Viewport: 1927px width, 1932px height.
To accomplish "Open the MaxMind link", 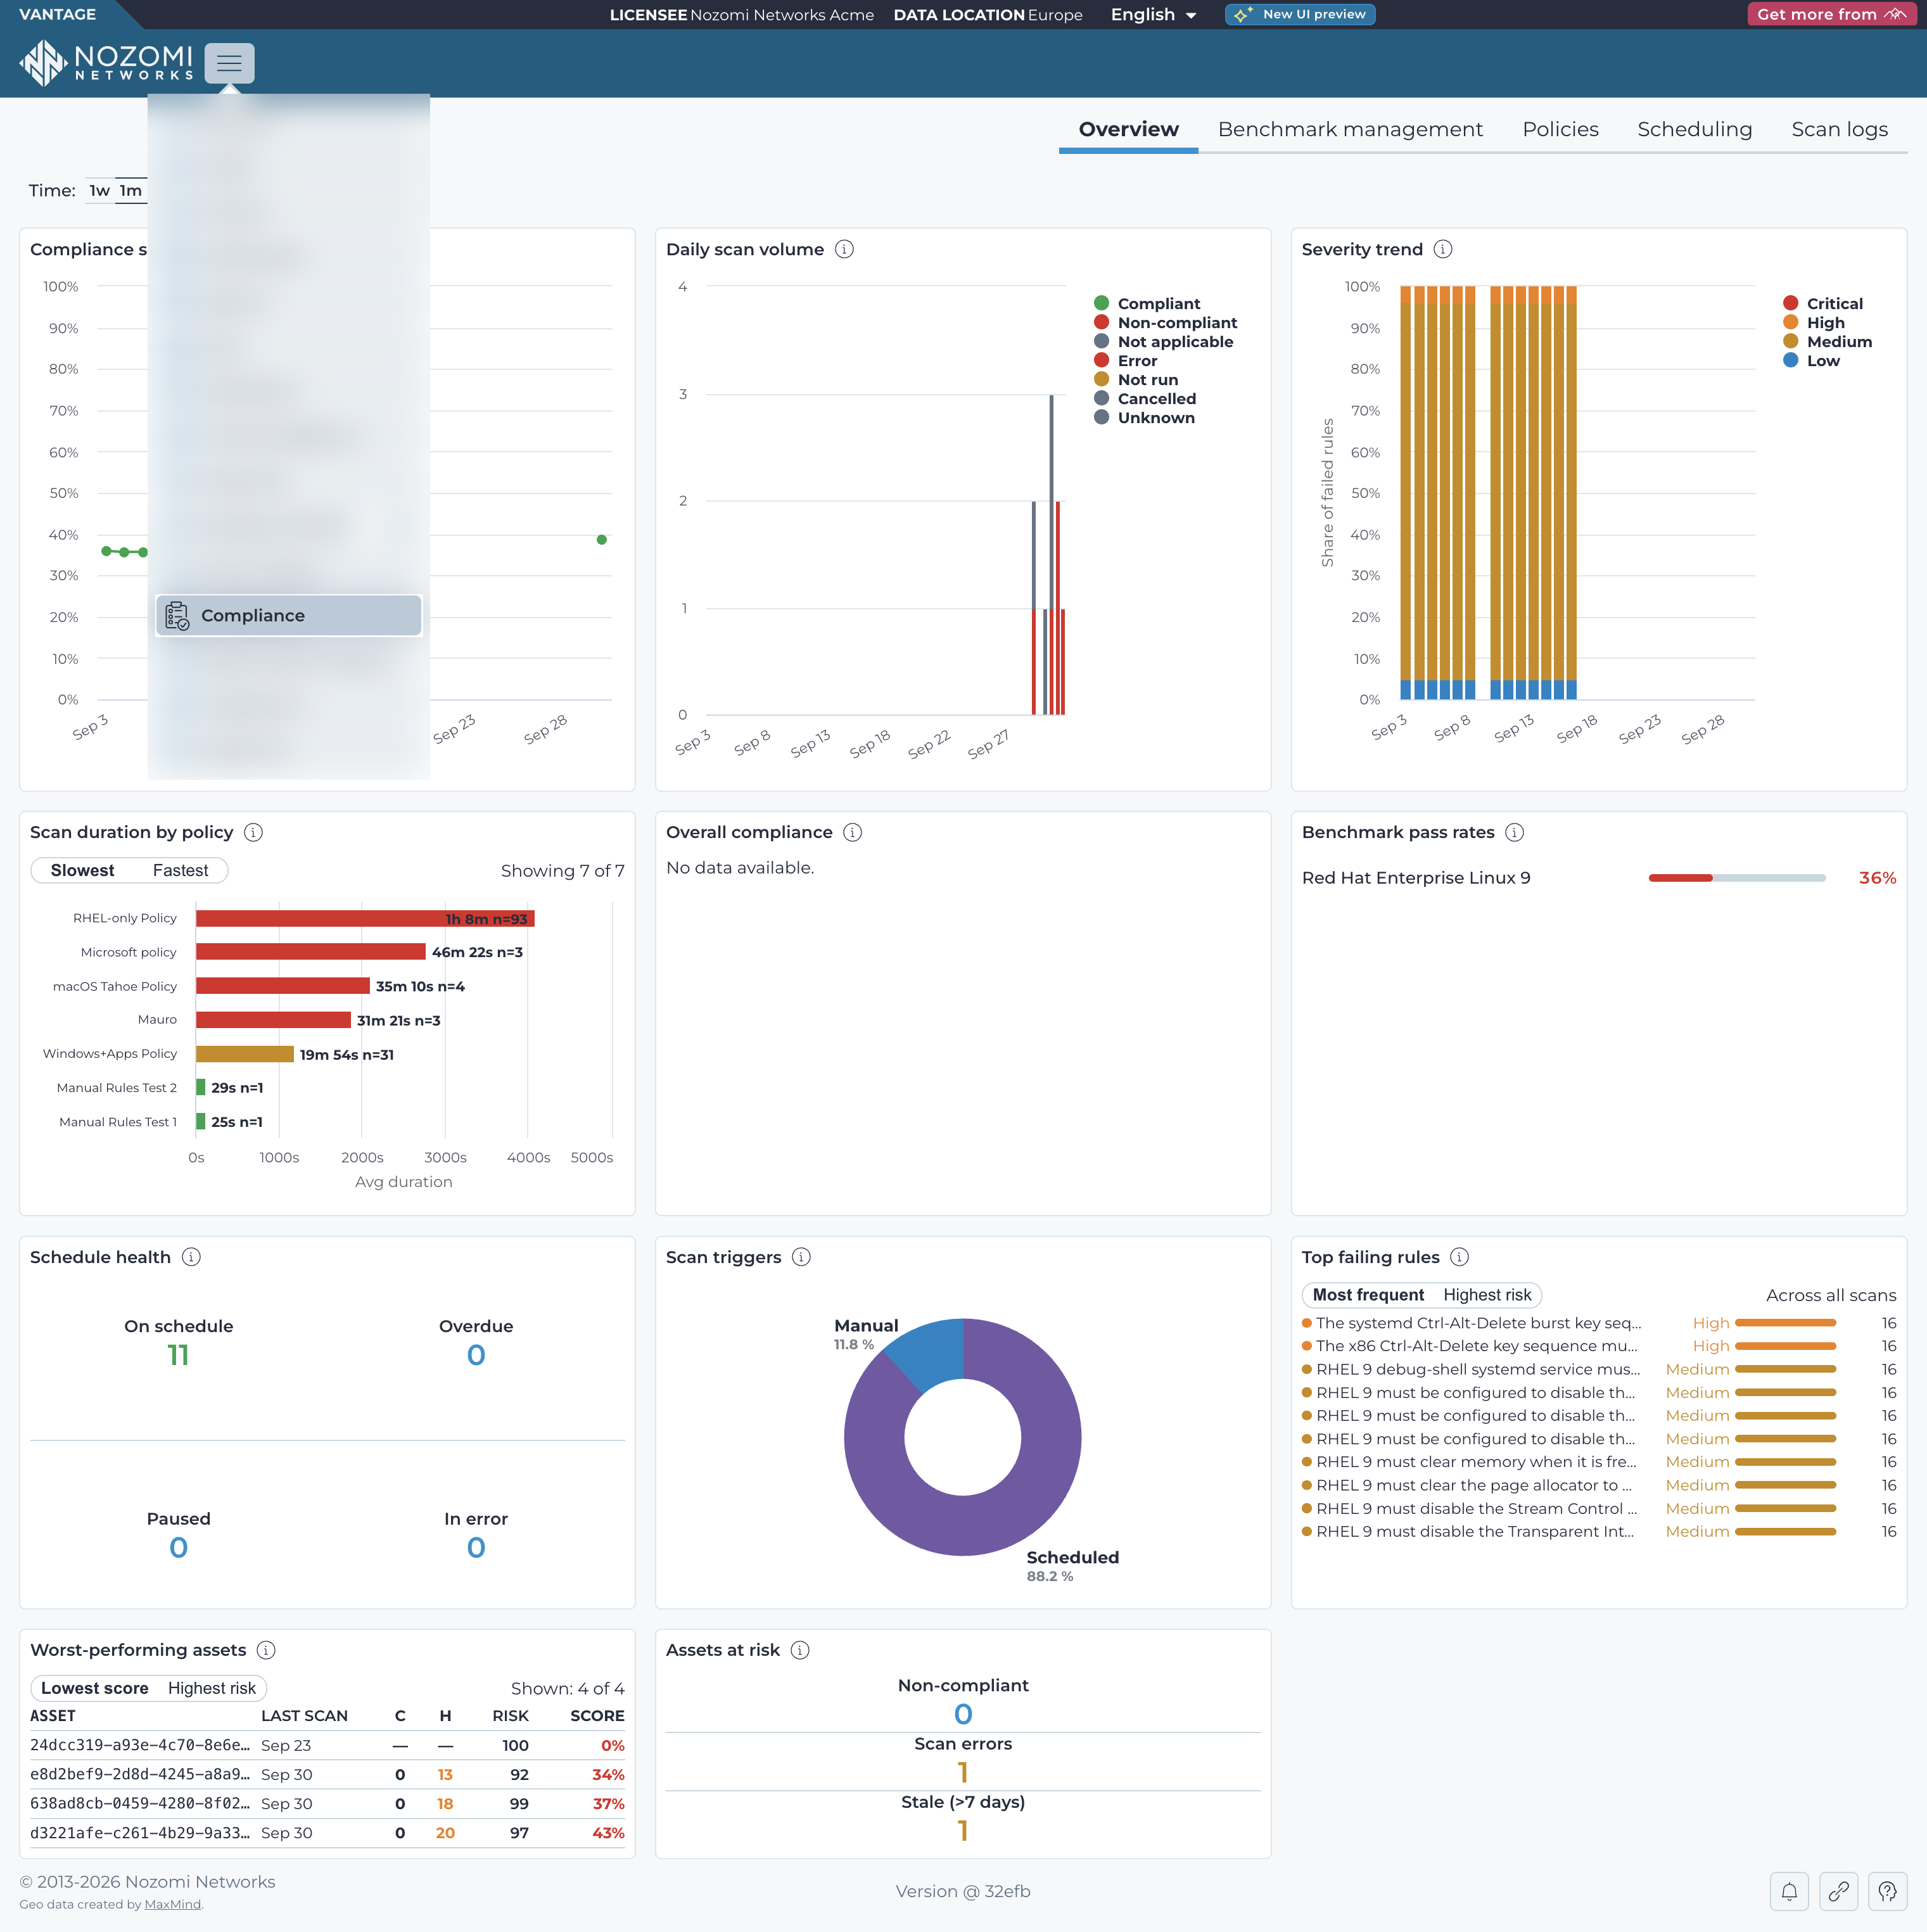I will (x=172, y=1904).
